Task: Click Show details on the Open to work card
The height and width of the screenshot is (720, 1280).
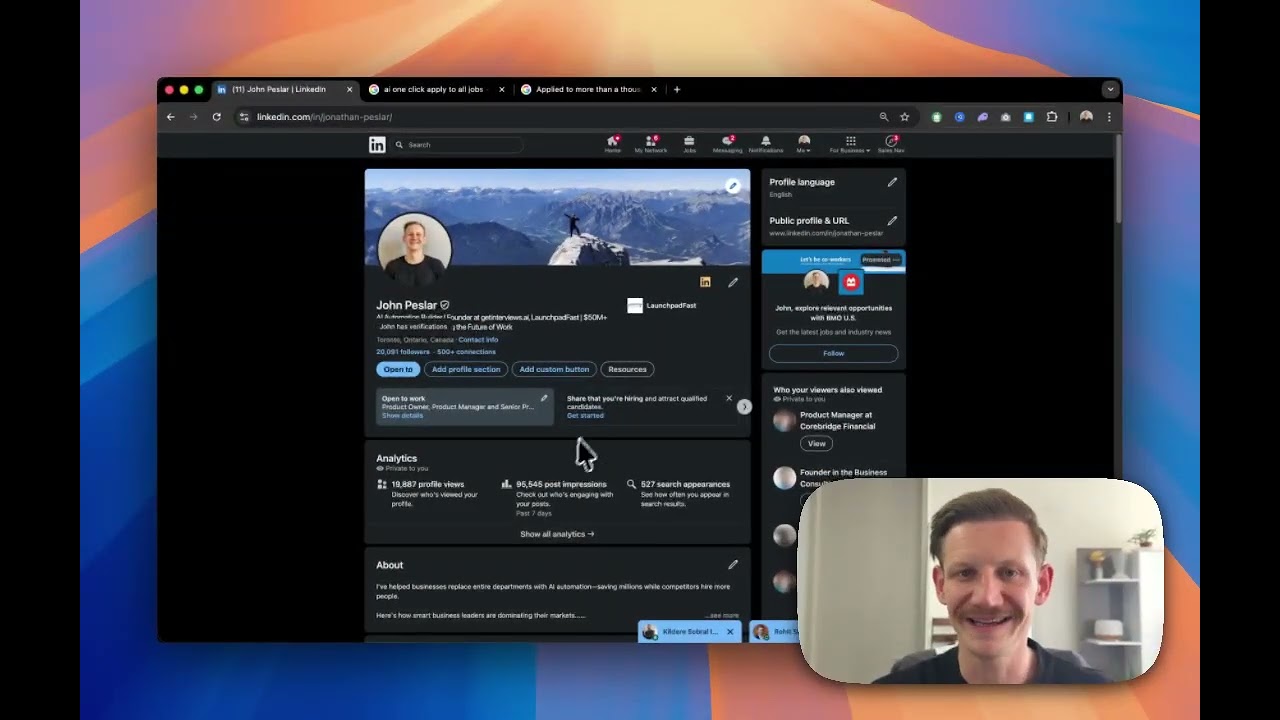Action: (x=402, y=416)
